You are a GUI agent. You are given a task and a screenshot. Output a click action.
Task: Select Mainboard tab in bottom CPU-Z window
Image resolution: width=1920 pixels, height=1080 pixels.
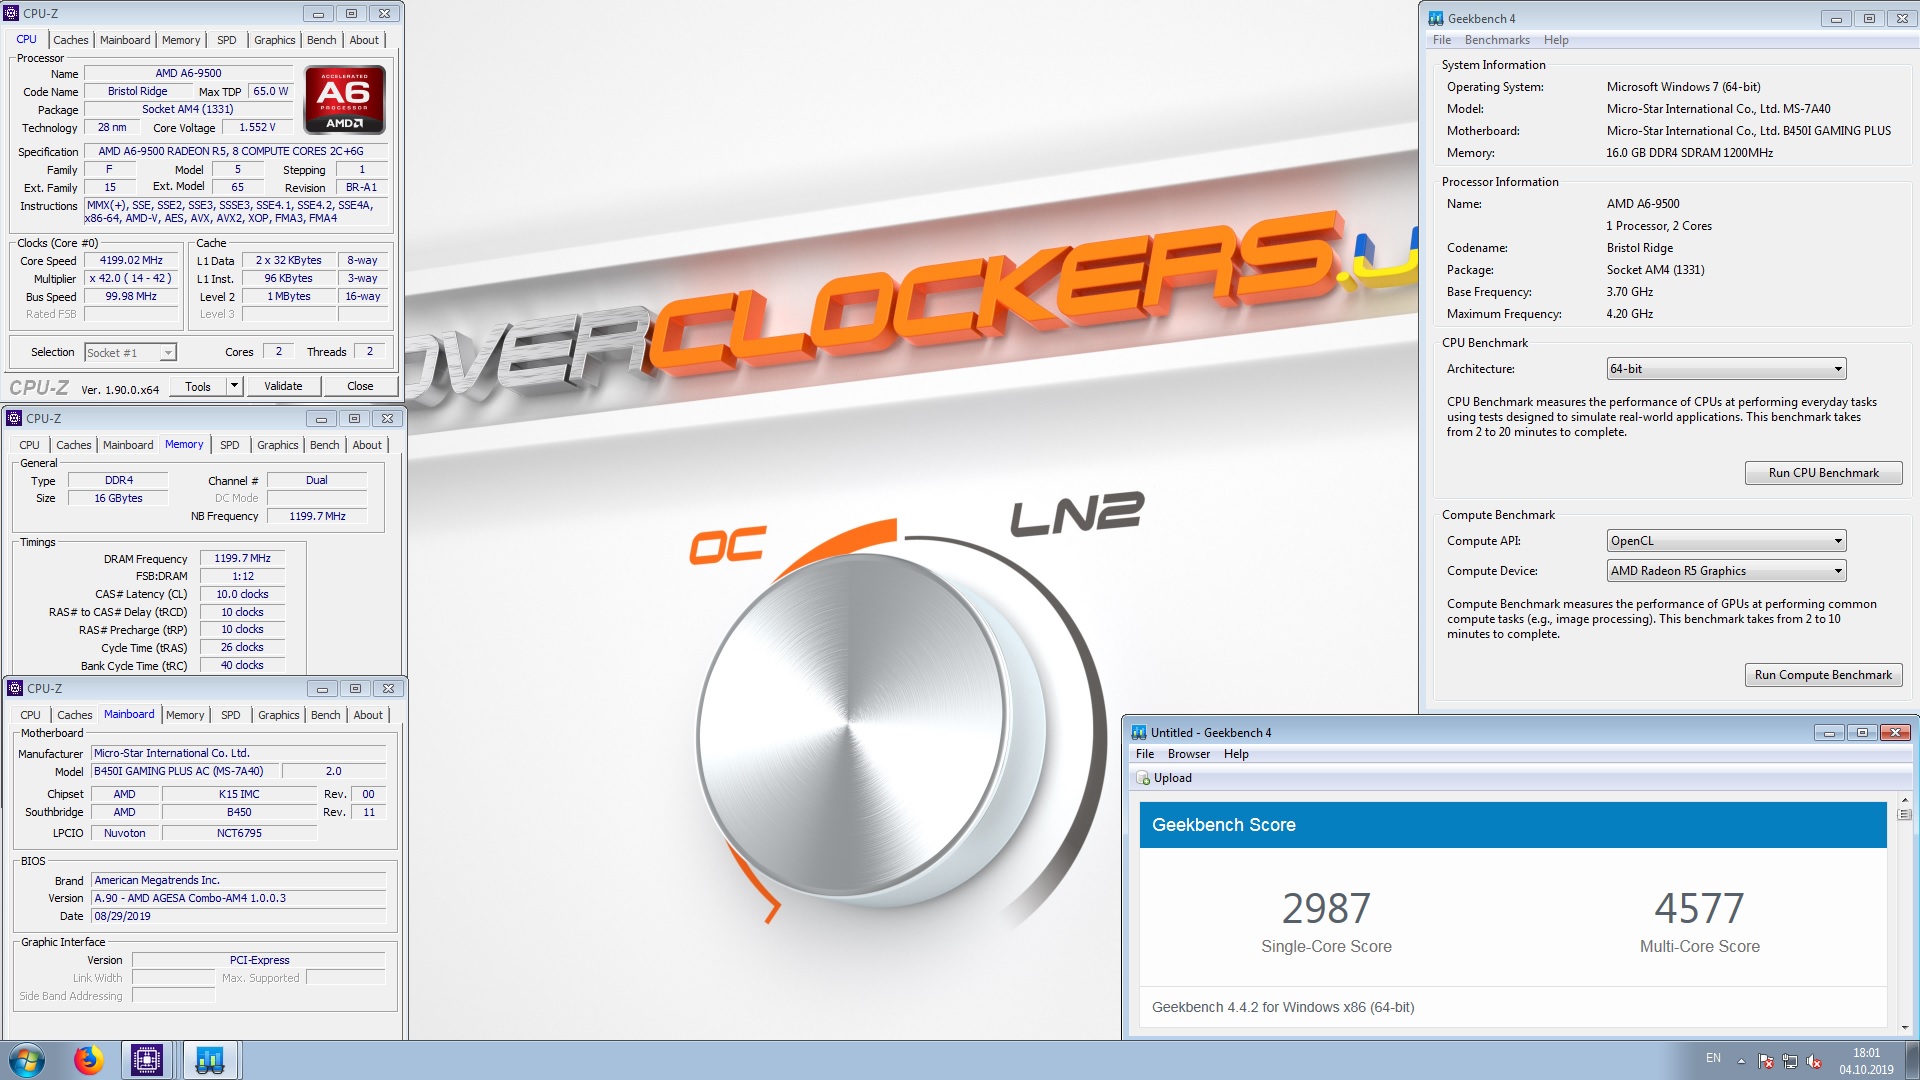click(129, 714)
